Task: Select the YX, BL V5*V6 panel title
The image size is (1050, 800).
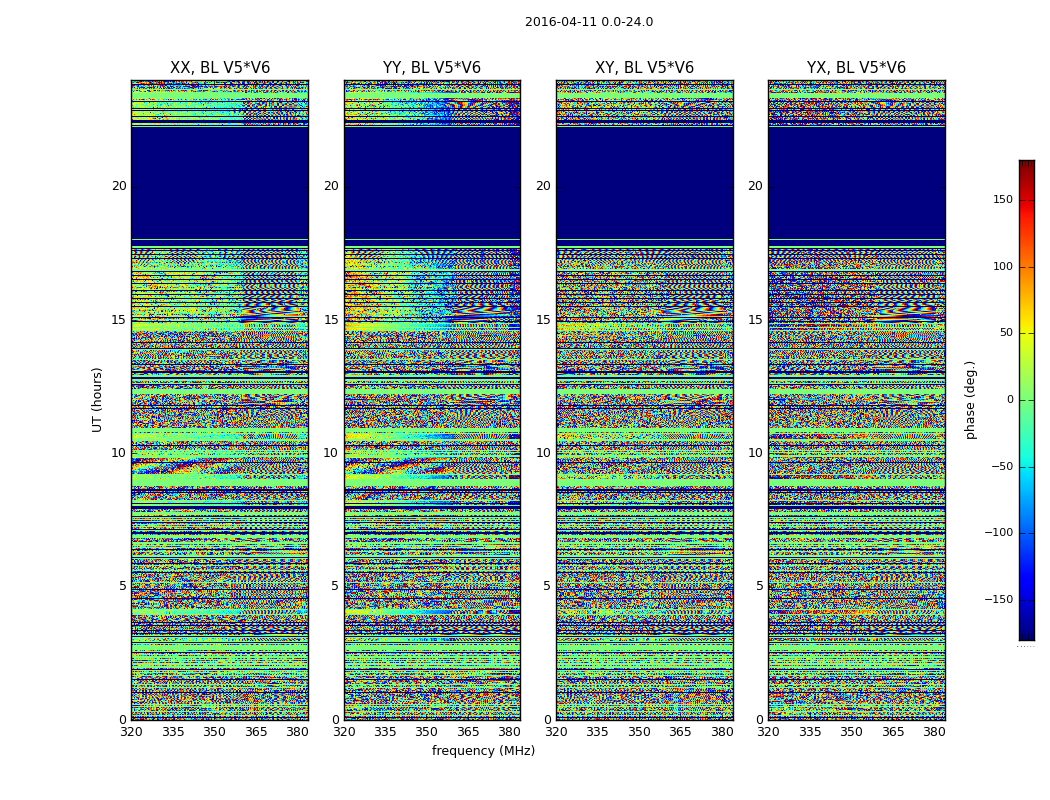Action: 856,68
